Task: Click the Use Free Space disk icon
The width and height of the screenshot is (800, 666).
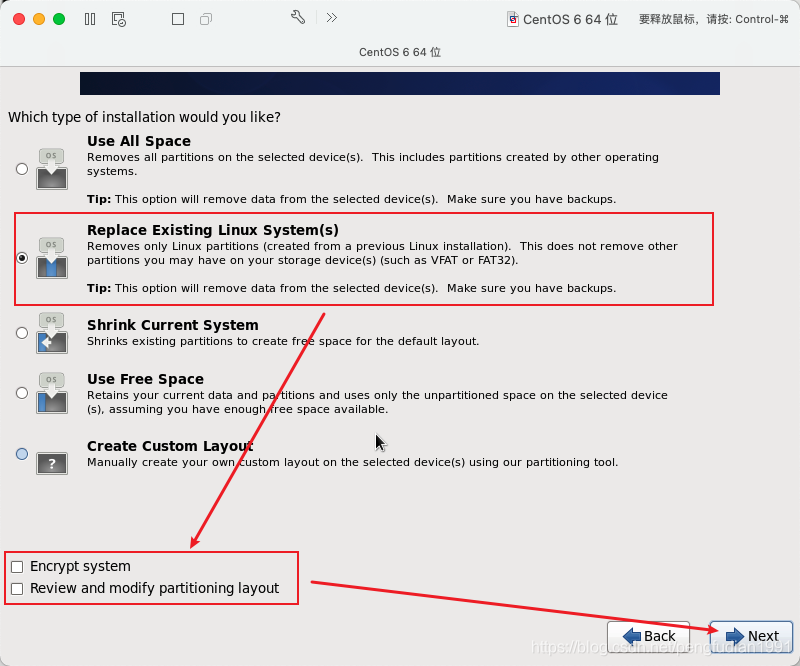Action: [x=52, y=393]
